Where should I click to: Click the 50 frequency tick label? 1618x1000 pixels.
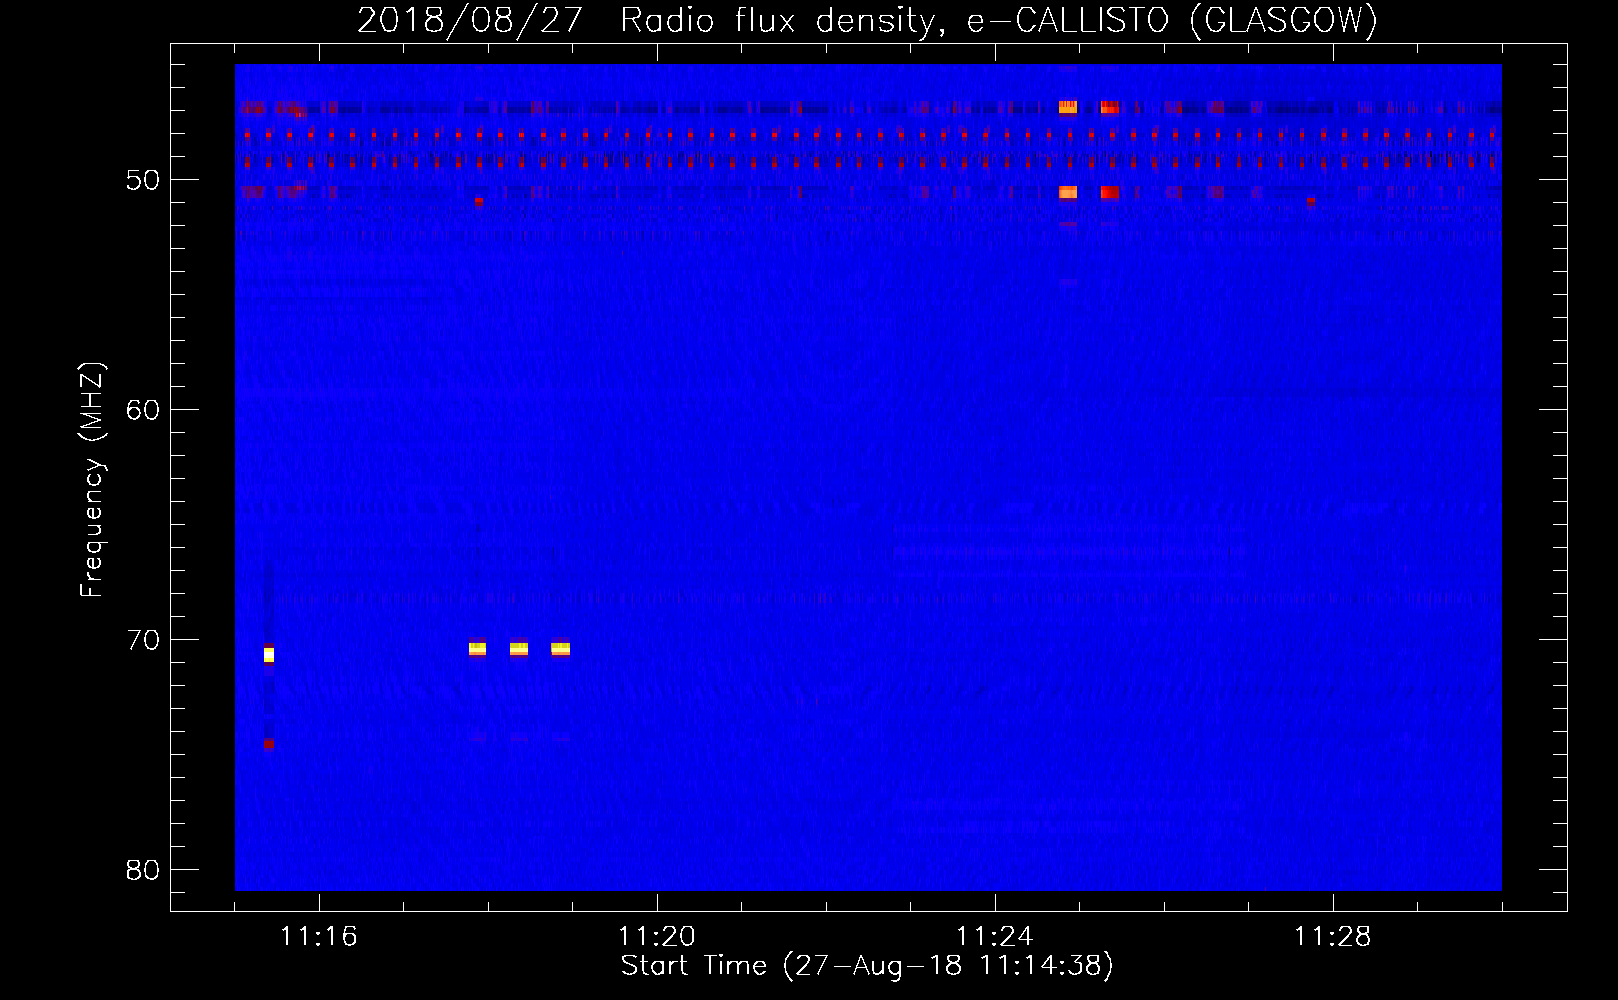click(143, 180)
